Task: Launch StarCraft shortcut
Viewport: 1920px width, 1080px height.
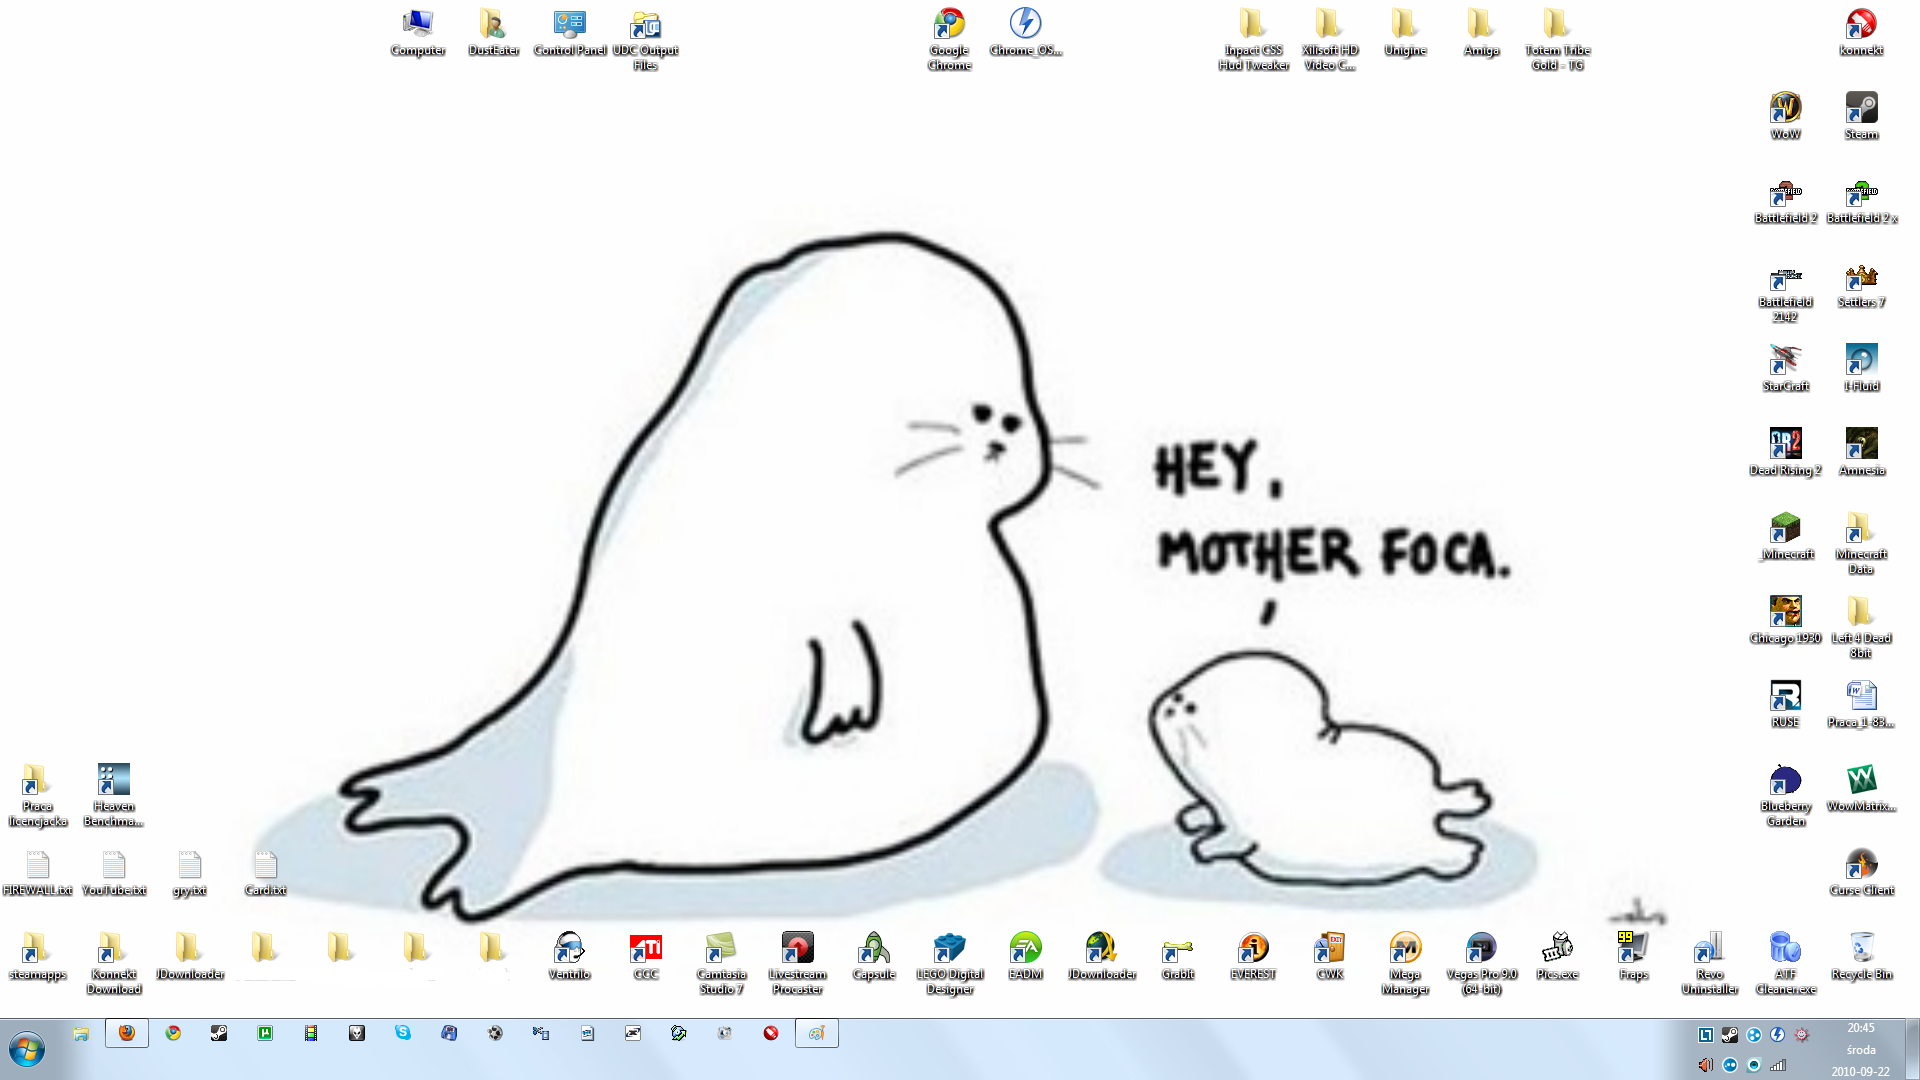Action: pyautogui.click(x=1786, y=369)
